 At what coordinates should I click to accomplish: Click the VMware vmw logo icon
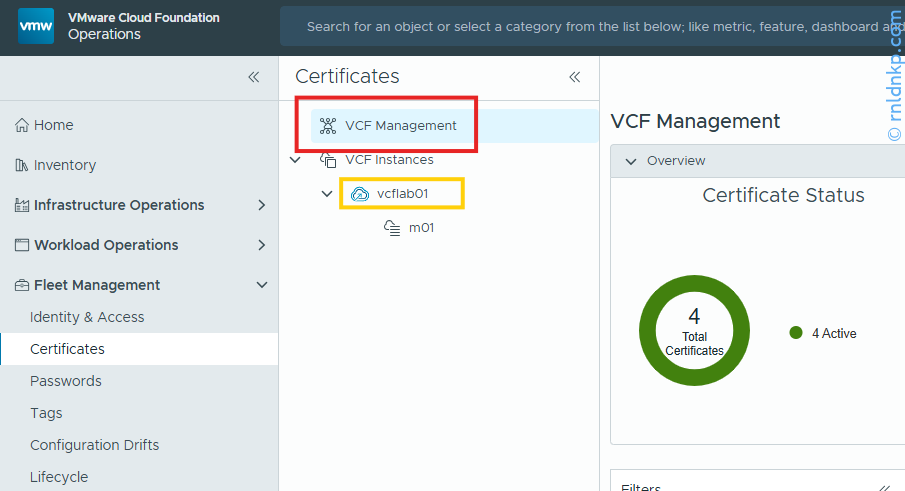[36, 26]
